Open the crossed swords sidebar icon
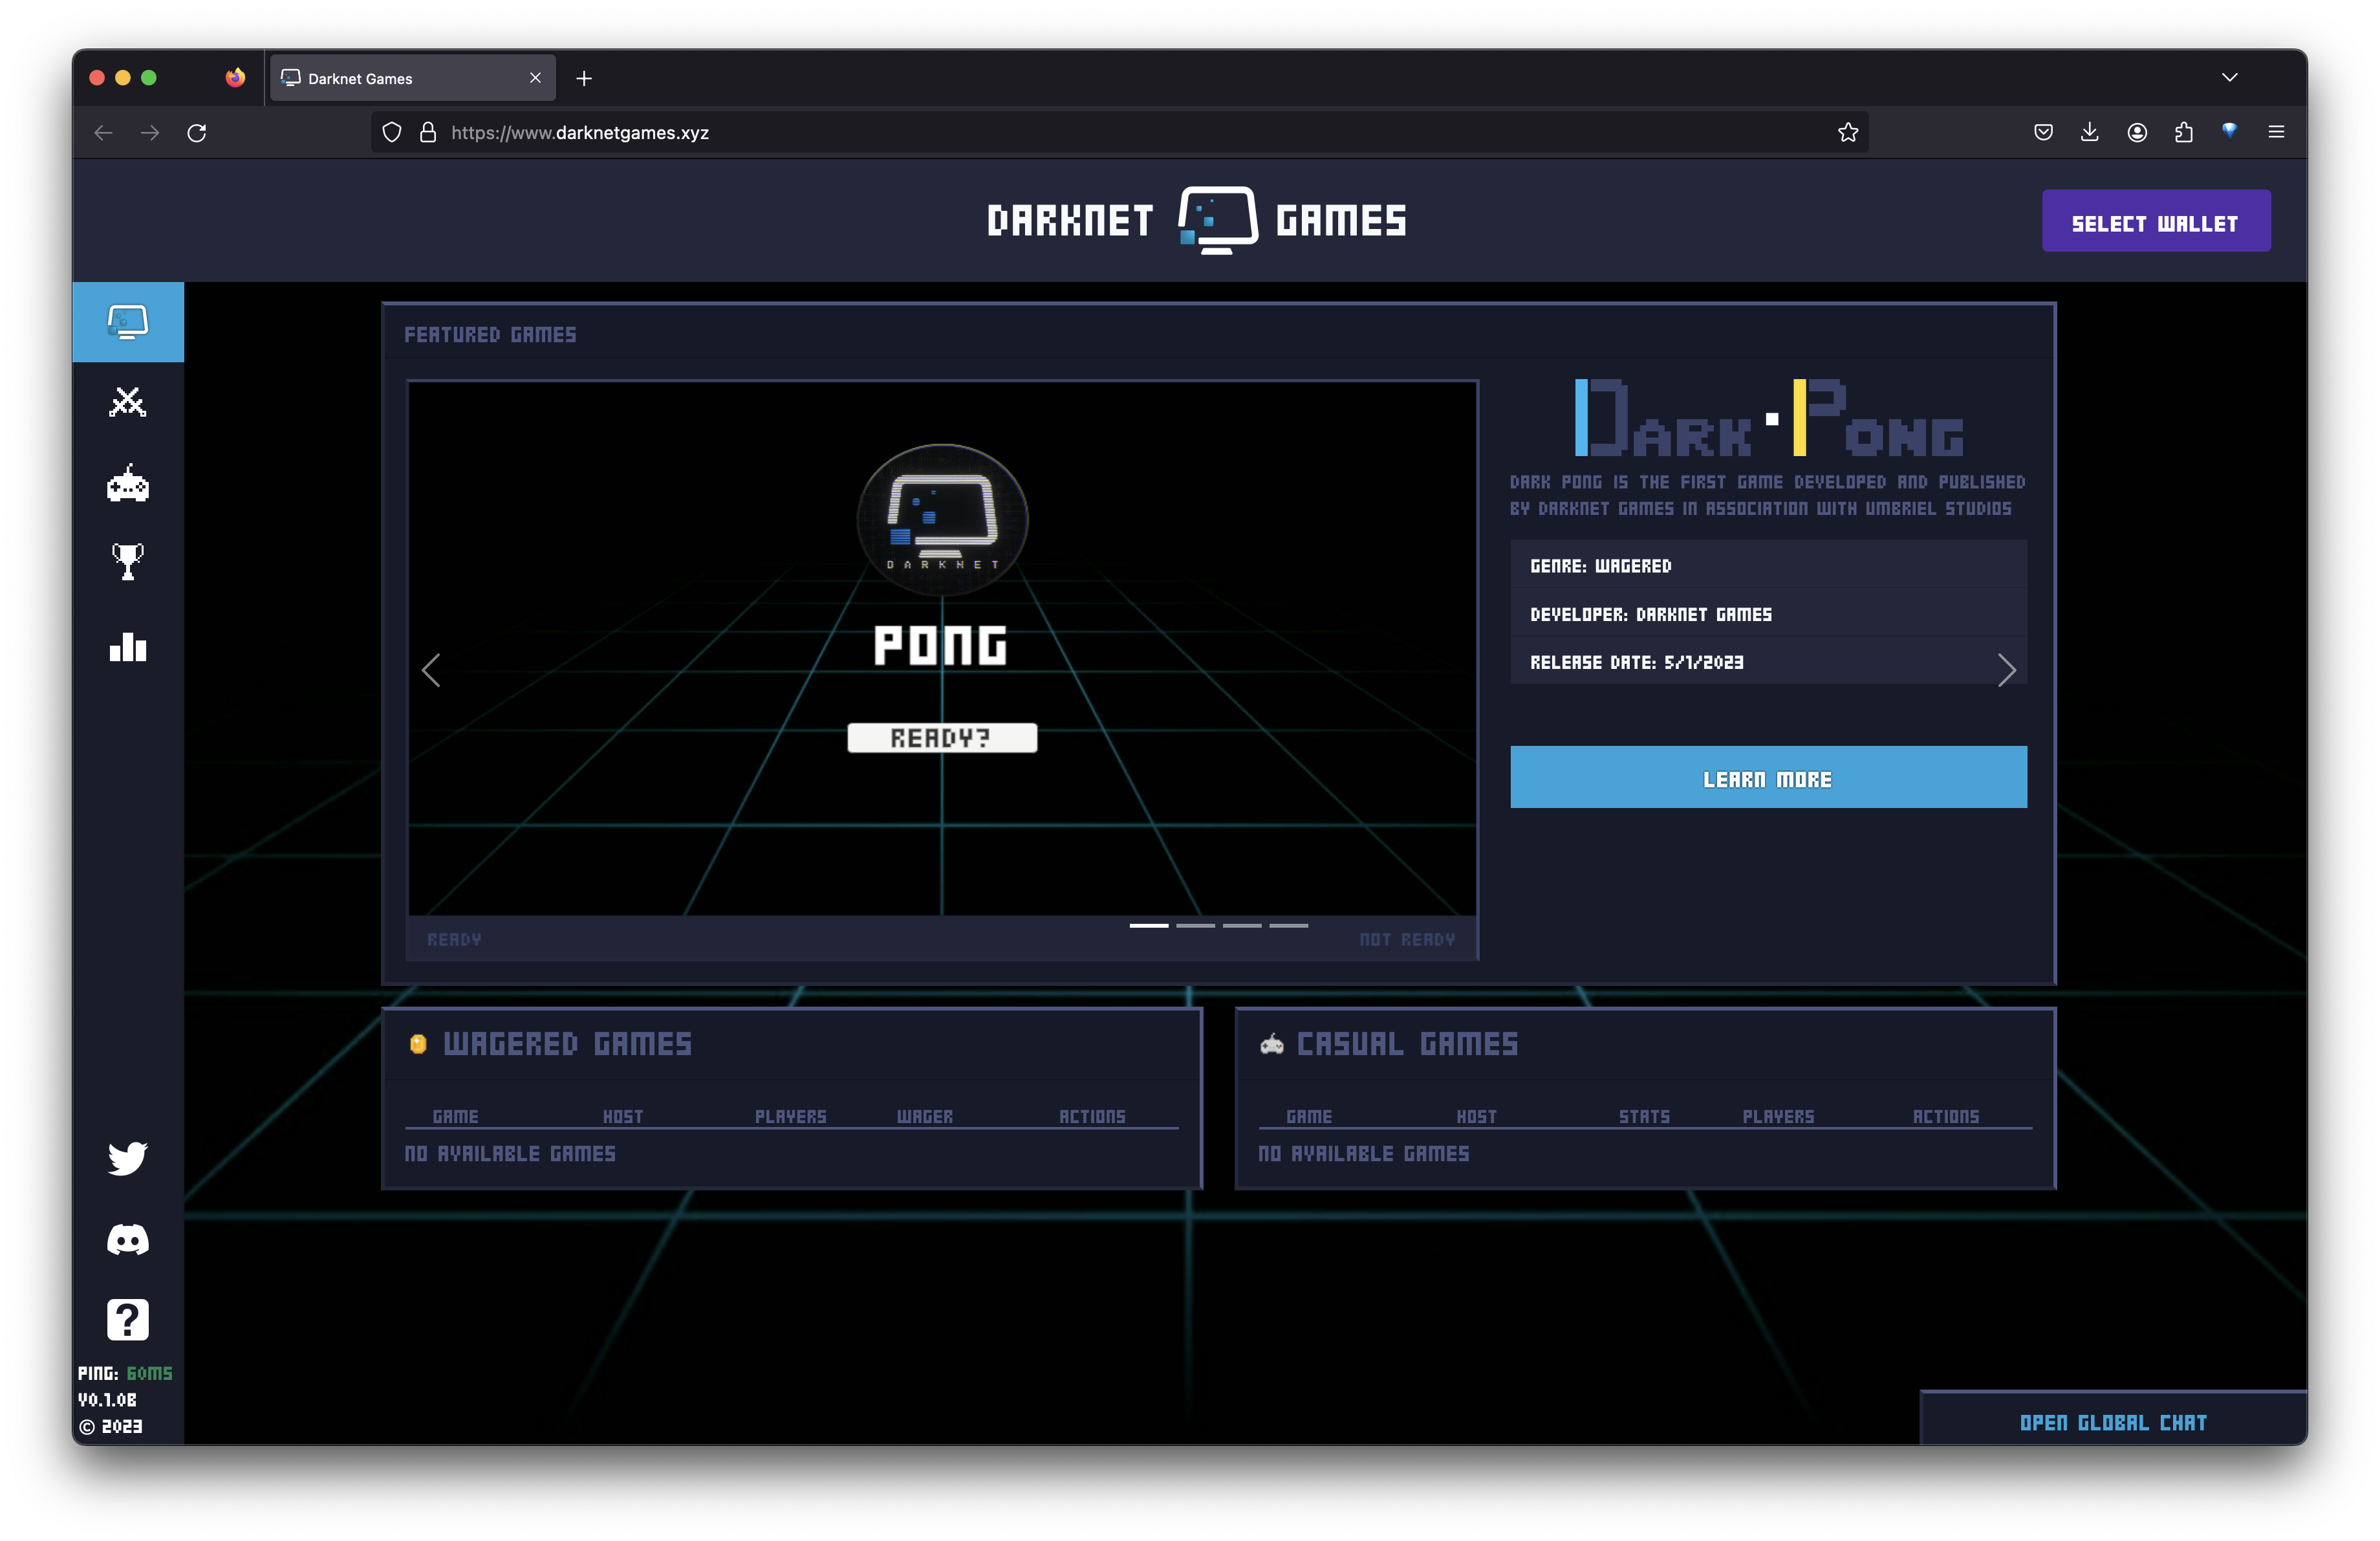Image resolution: width=2380 pixels, height=1541 pixels. [128, 402]
